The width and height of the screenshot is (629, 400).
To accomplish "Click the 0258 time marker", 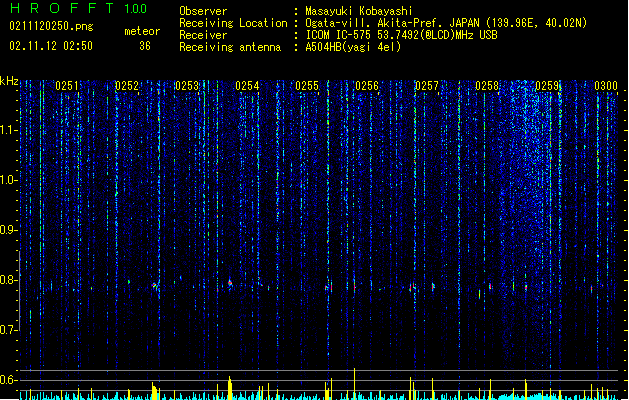I will (x=487, y=86).
